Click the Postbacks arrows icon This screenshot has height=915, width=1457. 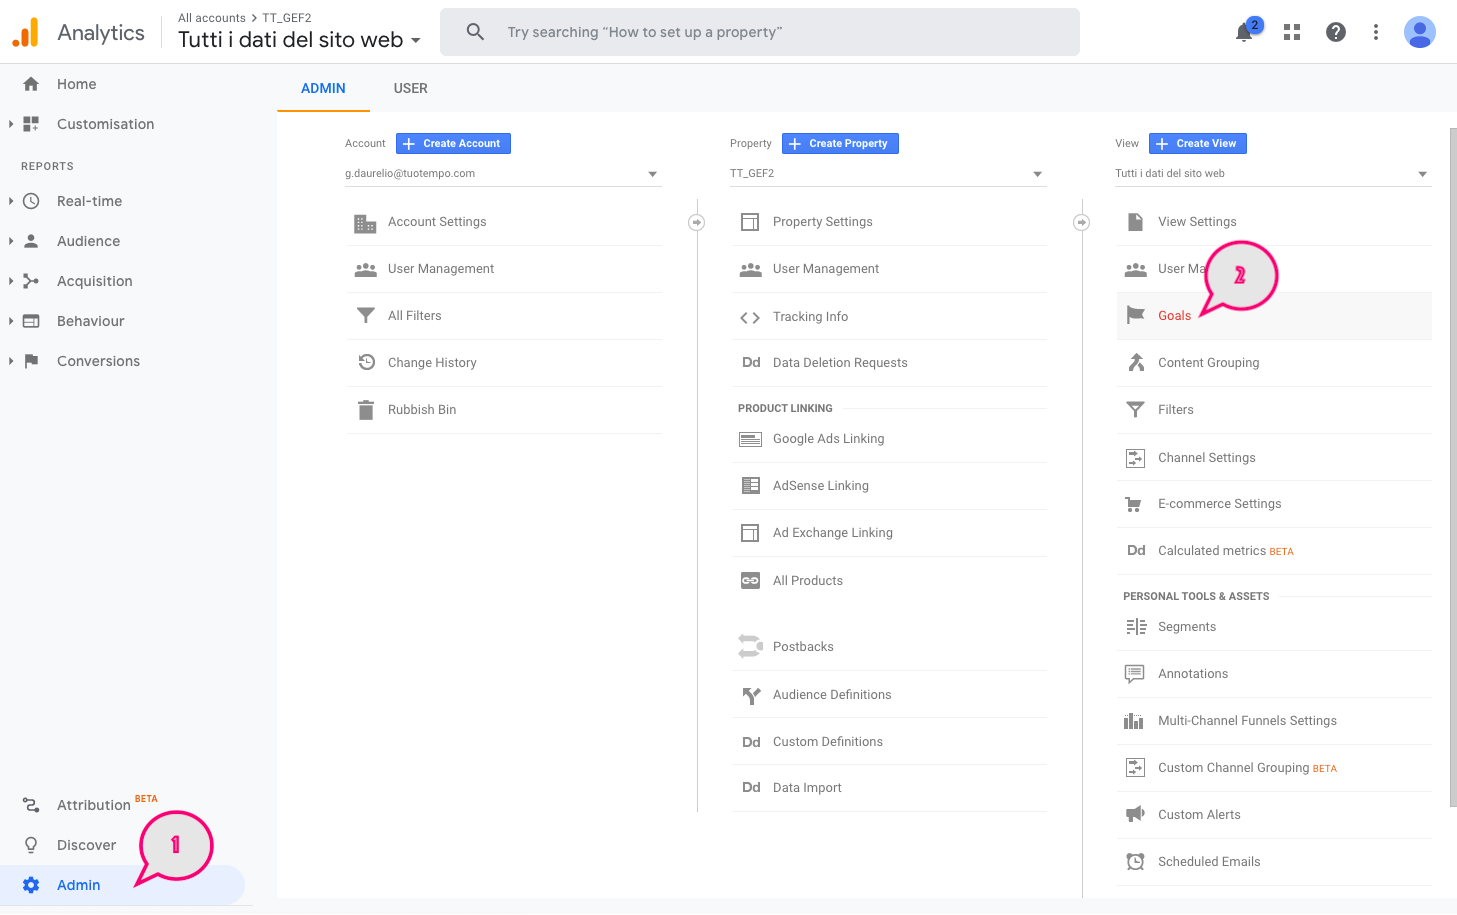[x=750, y=646]
